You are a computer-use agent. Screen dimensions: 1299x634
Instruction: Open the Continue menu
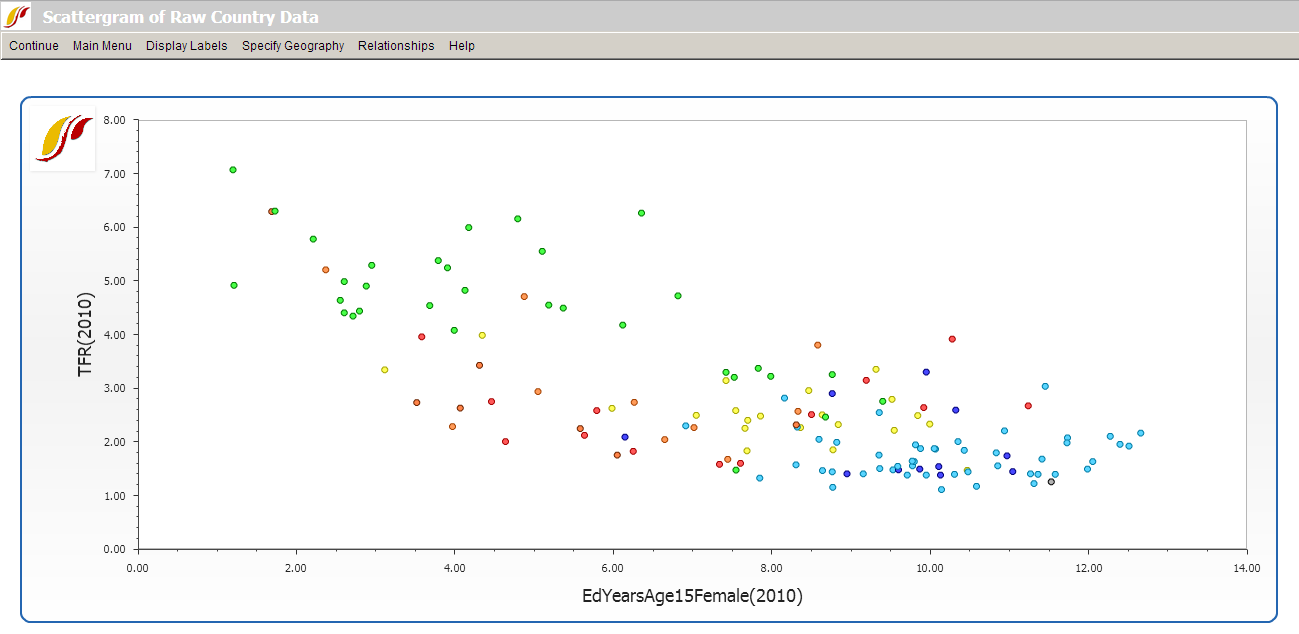pos(34,46)
